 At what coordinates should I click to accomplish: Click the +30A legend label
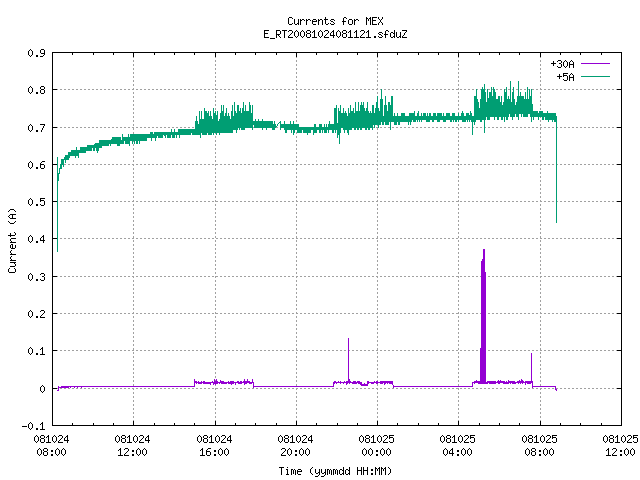[562, 64]
